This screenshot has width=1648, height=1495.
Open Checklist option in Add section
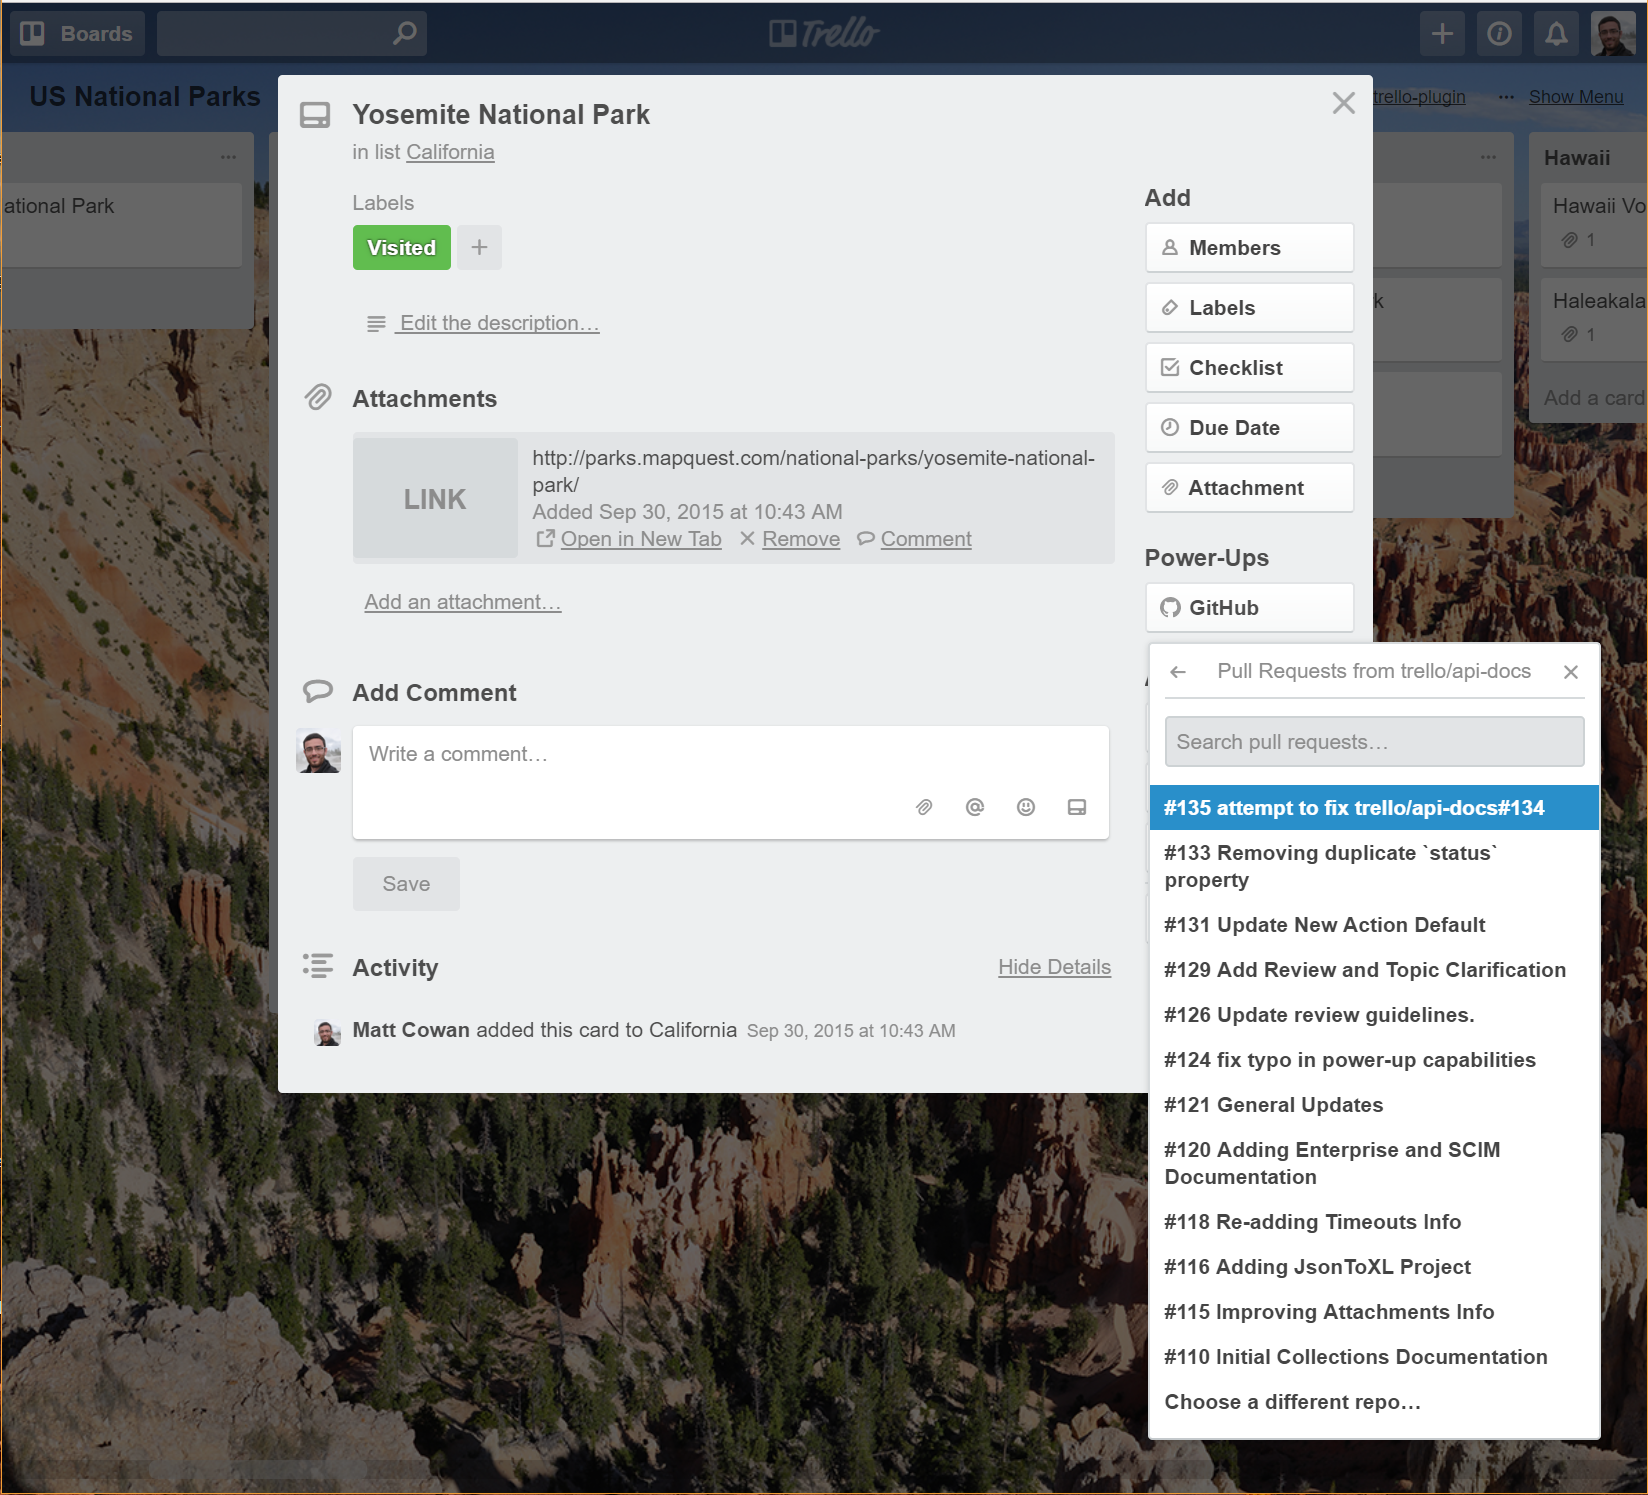tap(1249, 368)
